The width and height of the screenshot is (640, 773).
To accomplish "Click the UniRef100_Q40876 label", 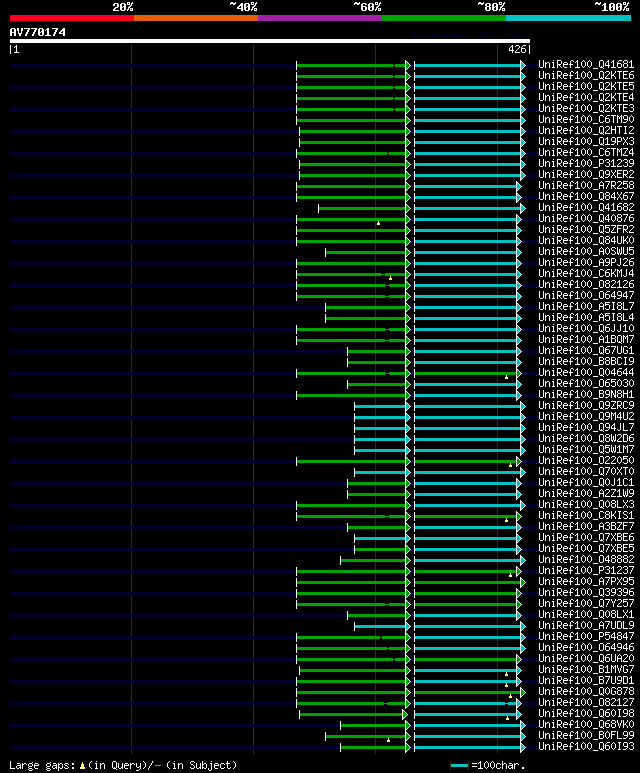I will (x=586, y=218).
